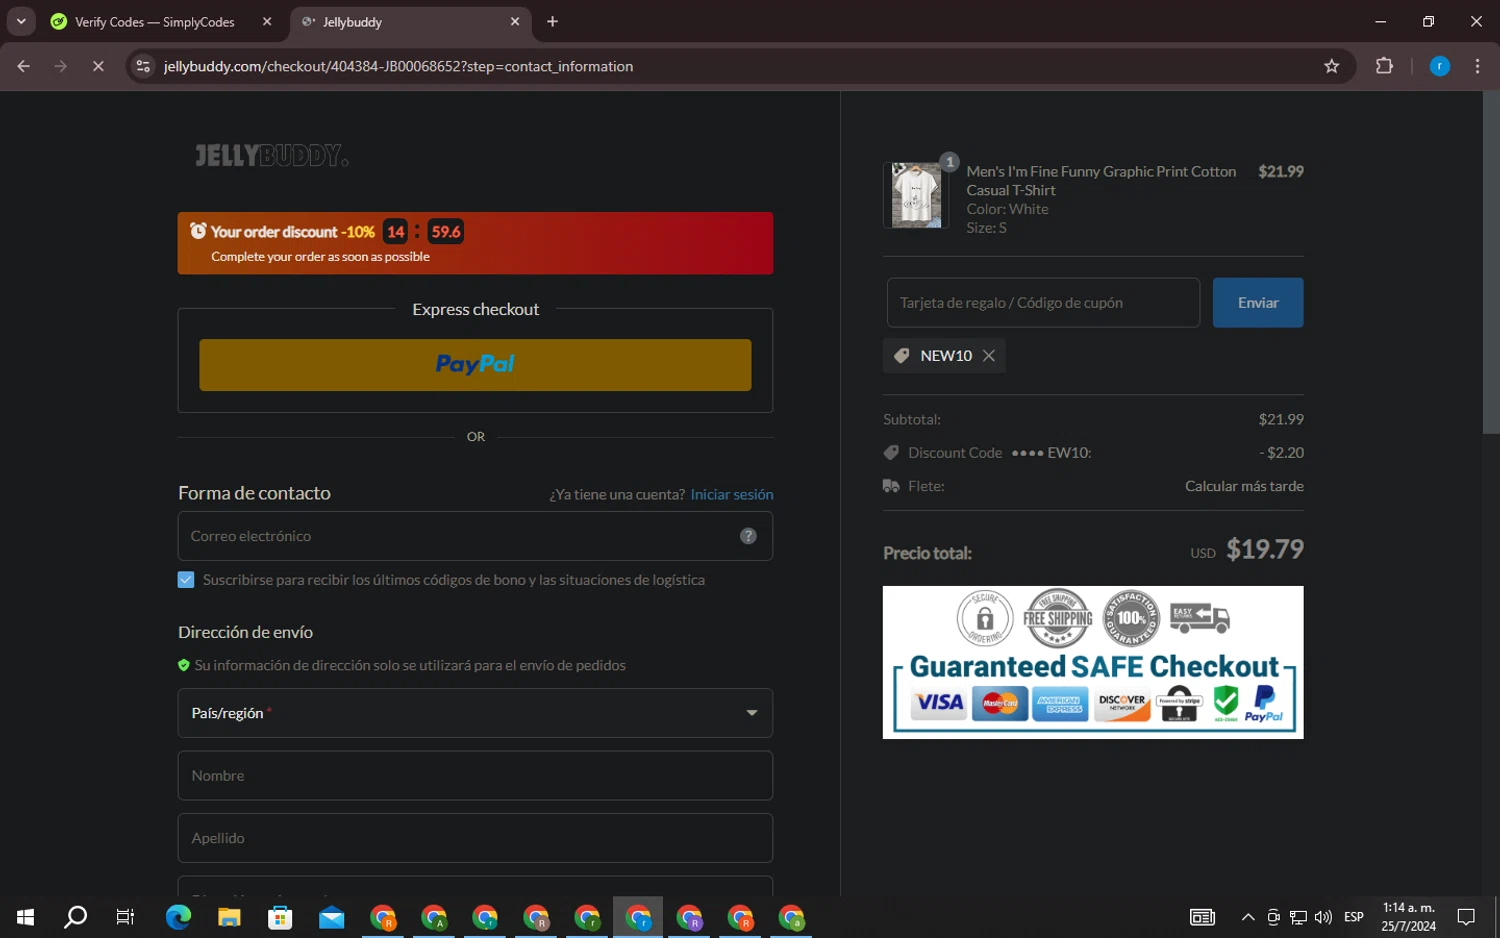Open the tab search dropdown arrow
The image size is (1500, 938).
tap(21, 22)
